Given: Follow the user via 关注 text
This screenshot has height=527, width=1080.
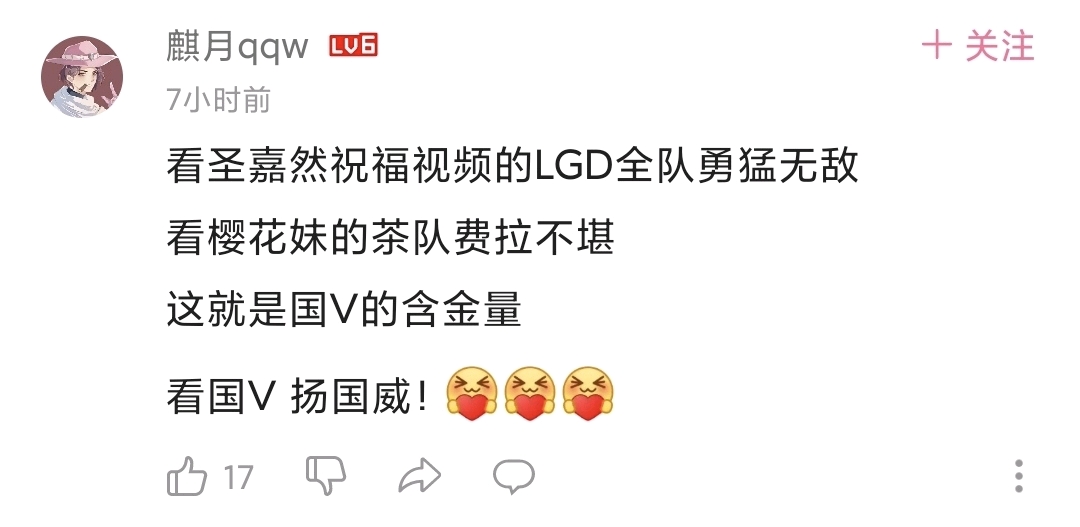Looking at the screenshot, I should [1000, 45].
